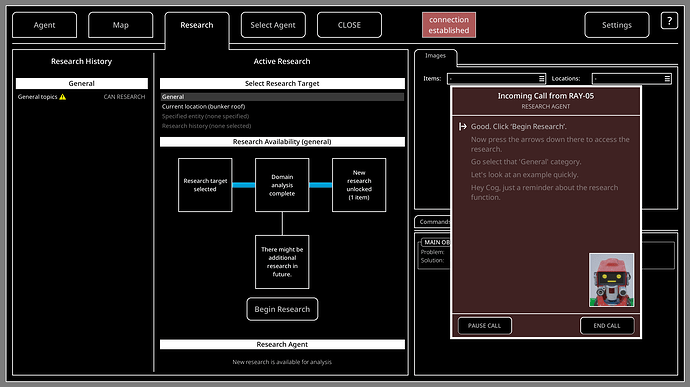Select the 'General' research target row
Screen dimensions: 690x387
click(x=282, y=97)
